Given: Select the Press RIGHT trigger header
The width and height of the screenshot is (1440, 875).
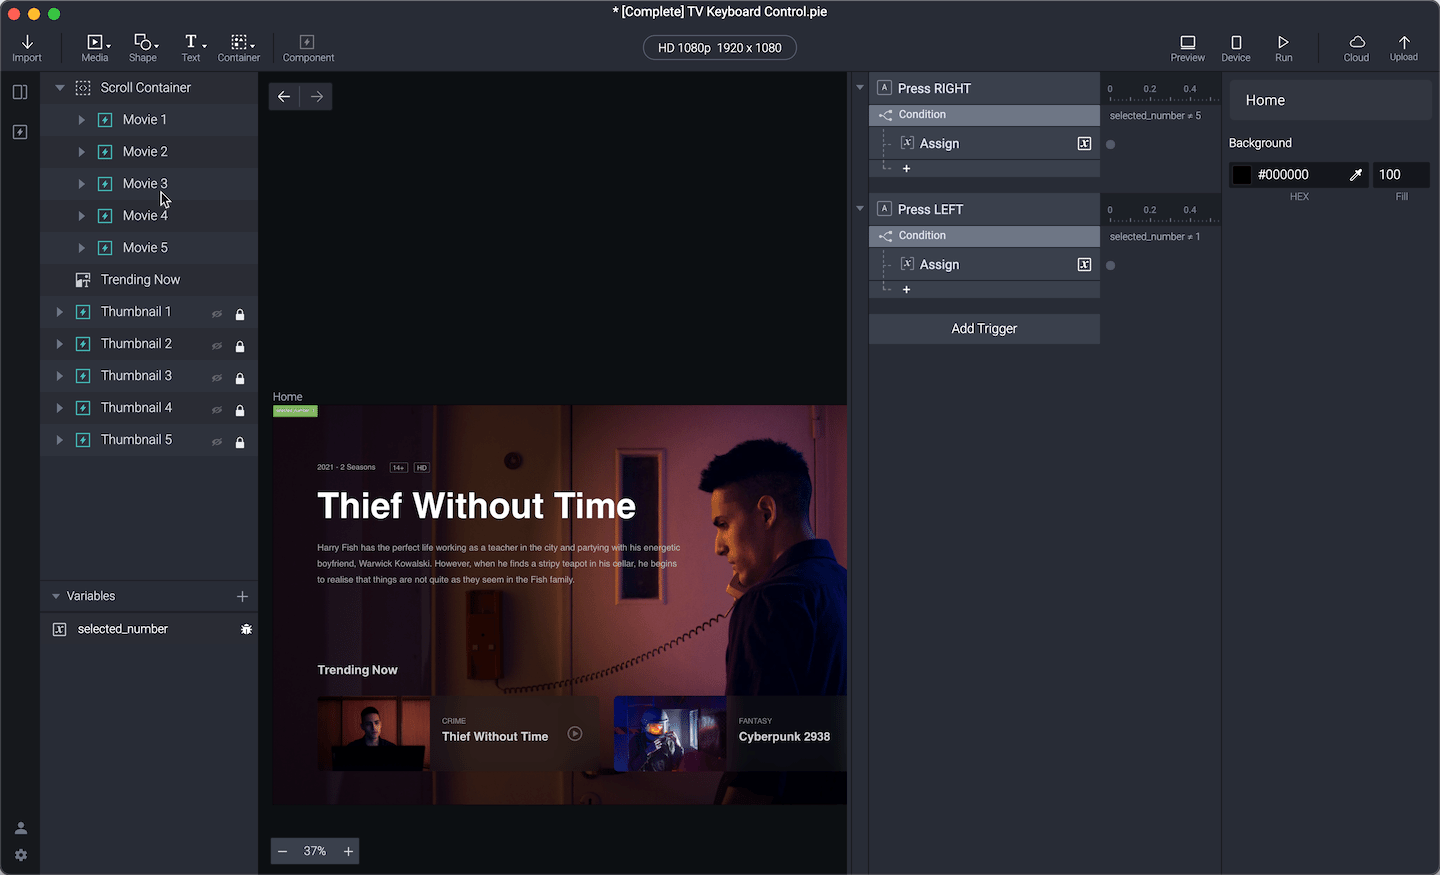Looking at the screenshot, I should pos(984,88).
